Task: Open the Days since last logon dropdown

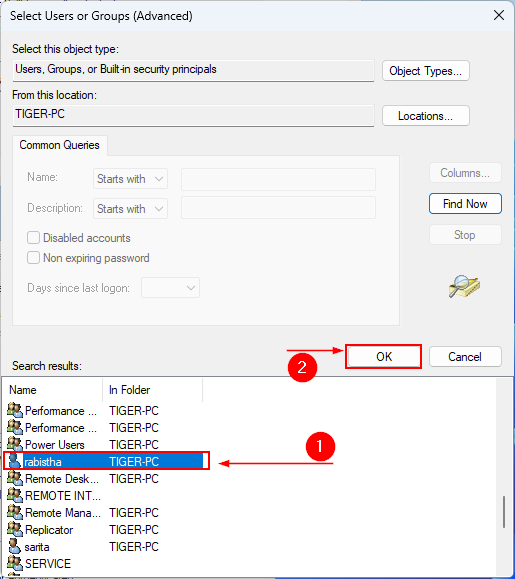Action: pos(170,288)
